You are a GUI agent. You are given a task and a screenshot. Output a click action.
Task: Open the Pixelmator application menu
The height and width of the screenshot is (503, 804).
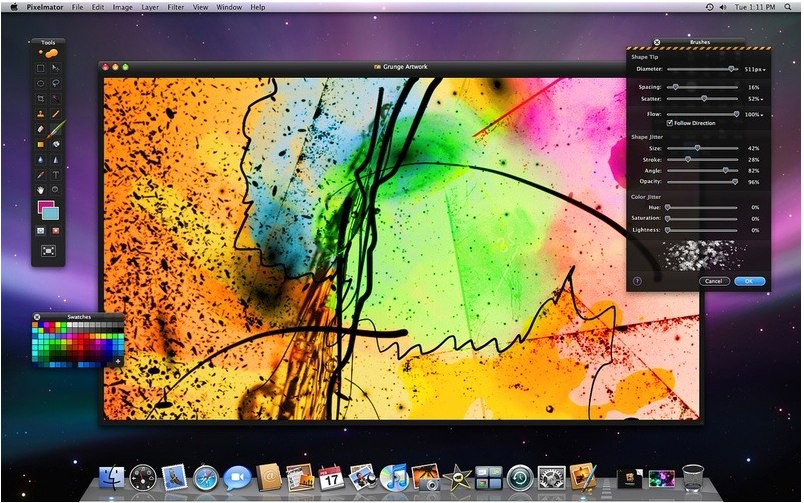[45, 7]
